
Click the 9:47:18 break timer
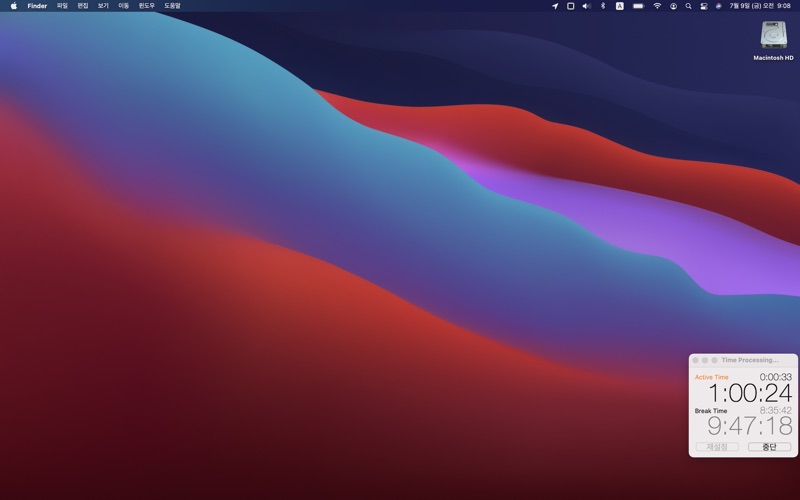point(750,426)
